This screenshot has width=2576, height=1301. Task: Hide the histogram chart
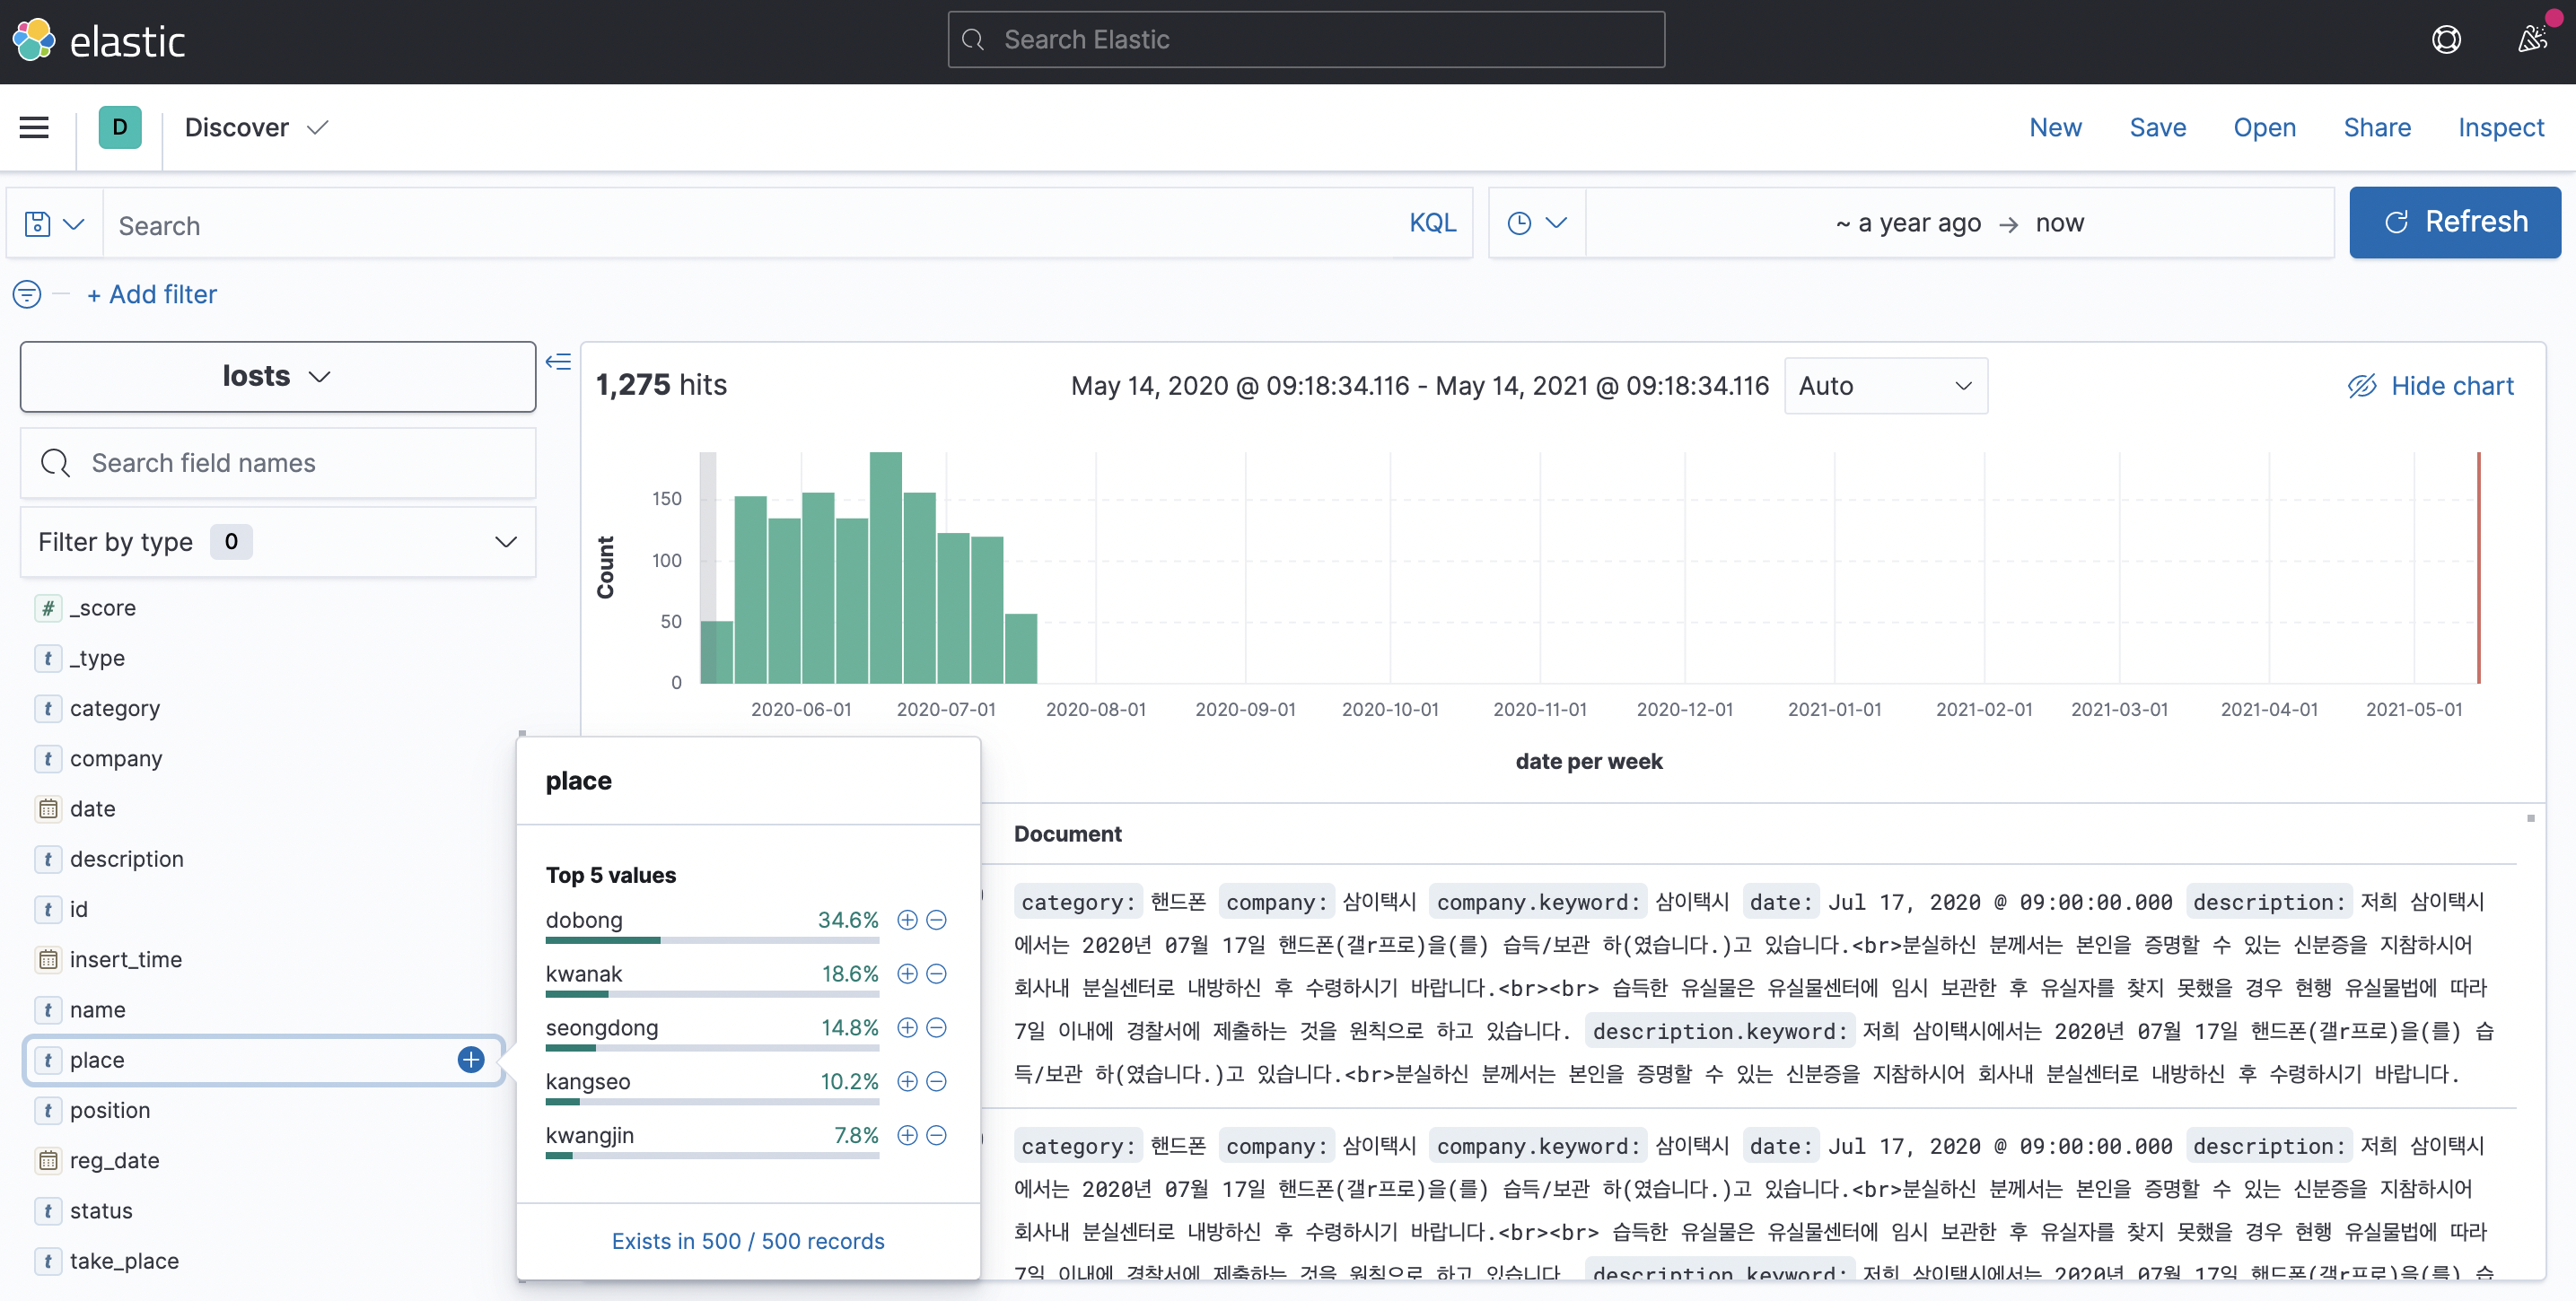[x=2430, y=385]
